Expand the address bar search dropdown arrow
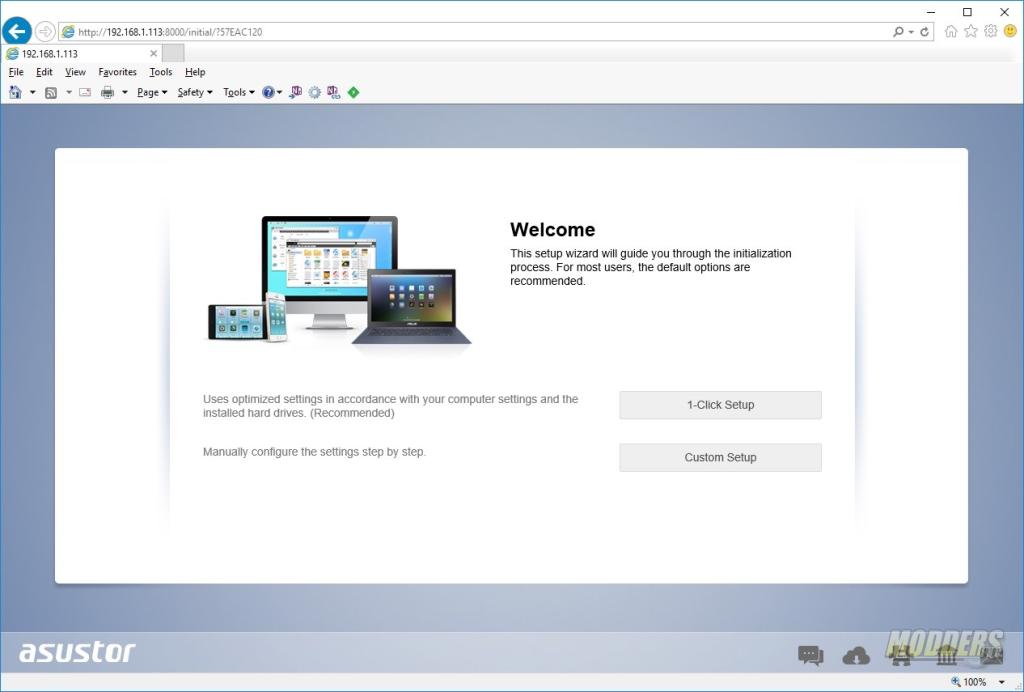This screenshot has height=692, width=1024. [911, 32]
